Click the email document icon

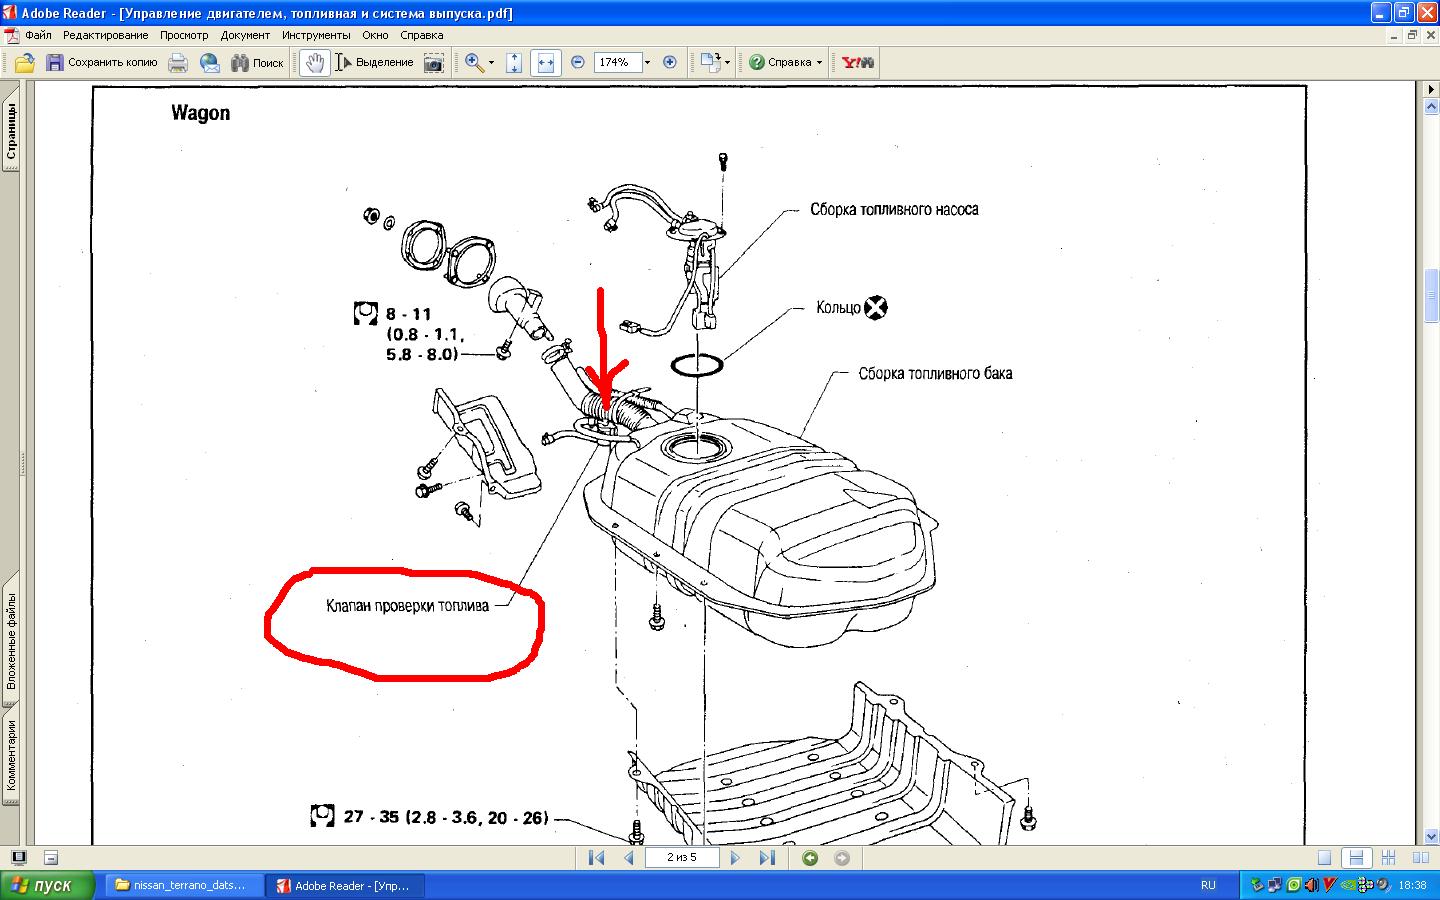[209, 63]
